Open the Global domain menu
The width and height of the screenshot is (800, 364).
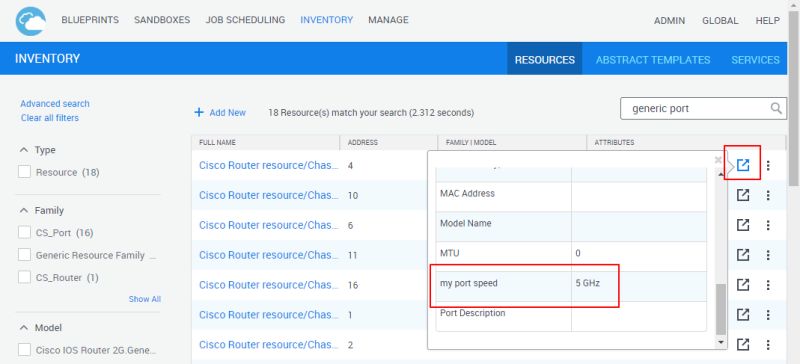[x=720, y=21]
